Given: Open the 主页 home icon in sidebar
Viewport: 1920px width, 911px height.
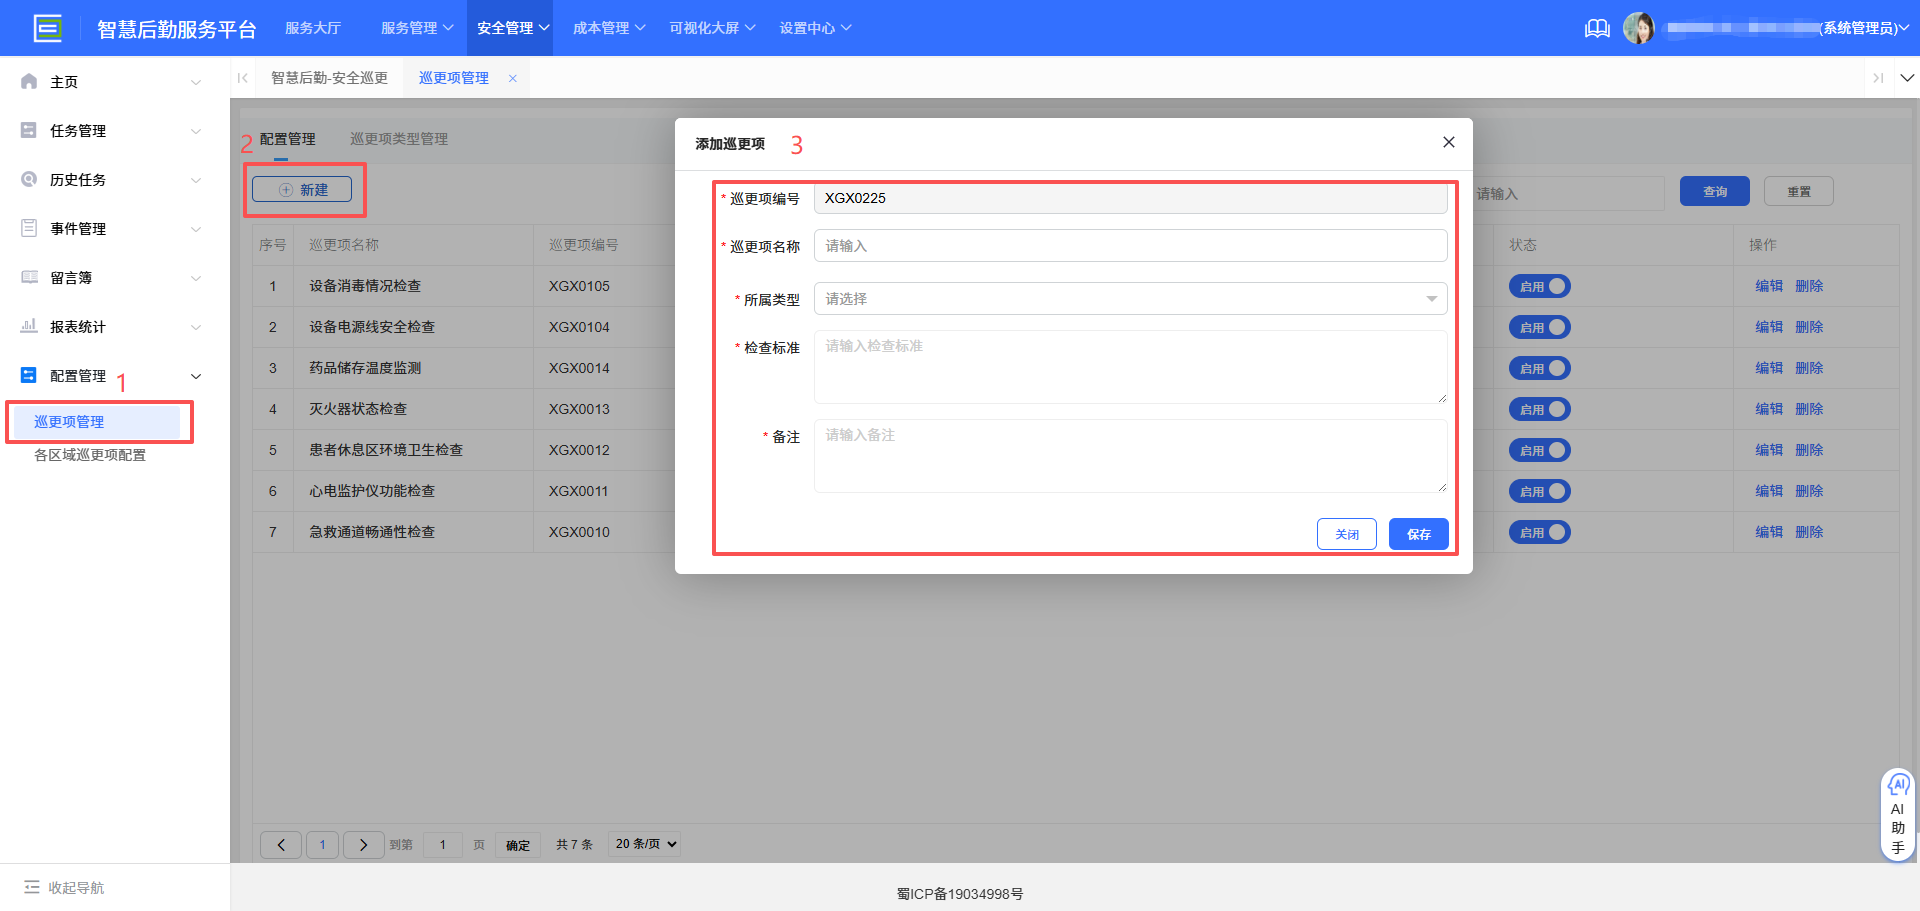Looking at the screenshot, I should click(x=28, y=81).
